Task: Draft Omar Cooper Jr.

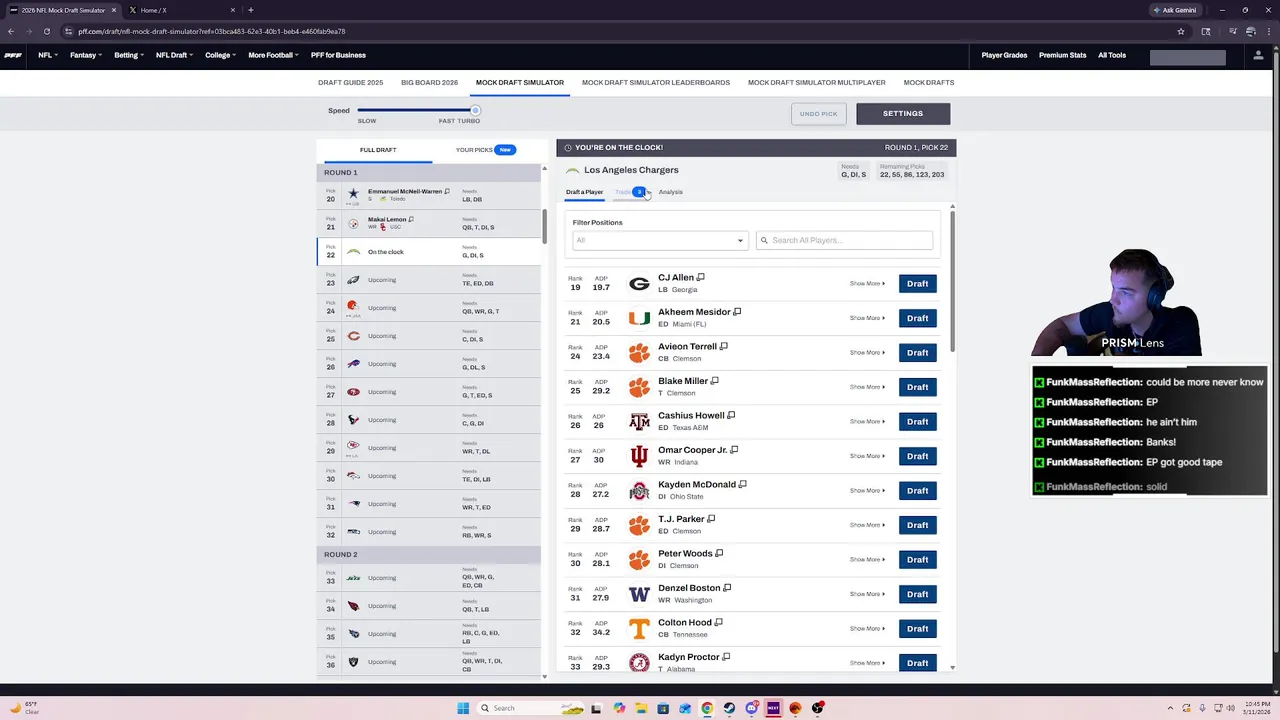Action: [918, 456]
